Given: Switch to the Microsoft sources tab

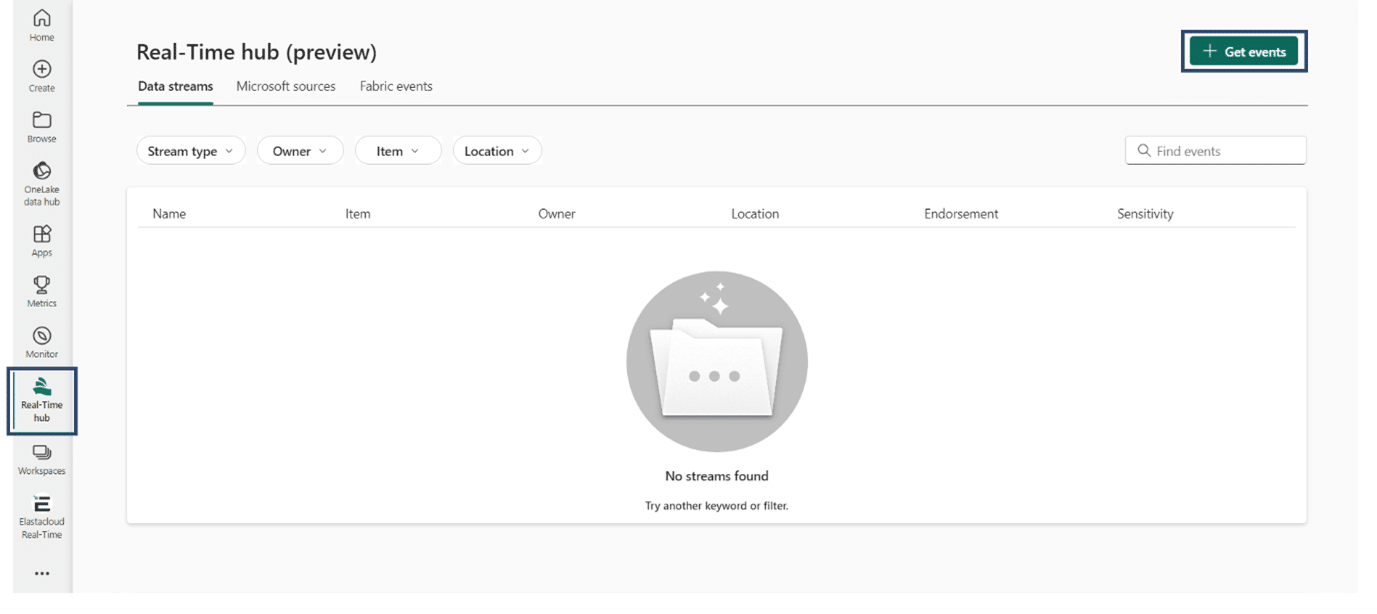Looking at the screenshot, I should pyautogui.click(x=286, y=87).
